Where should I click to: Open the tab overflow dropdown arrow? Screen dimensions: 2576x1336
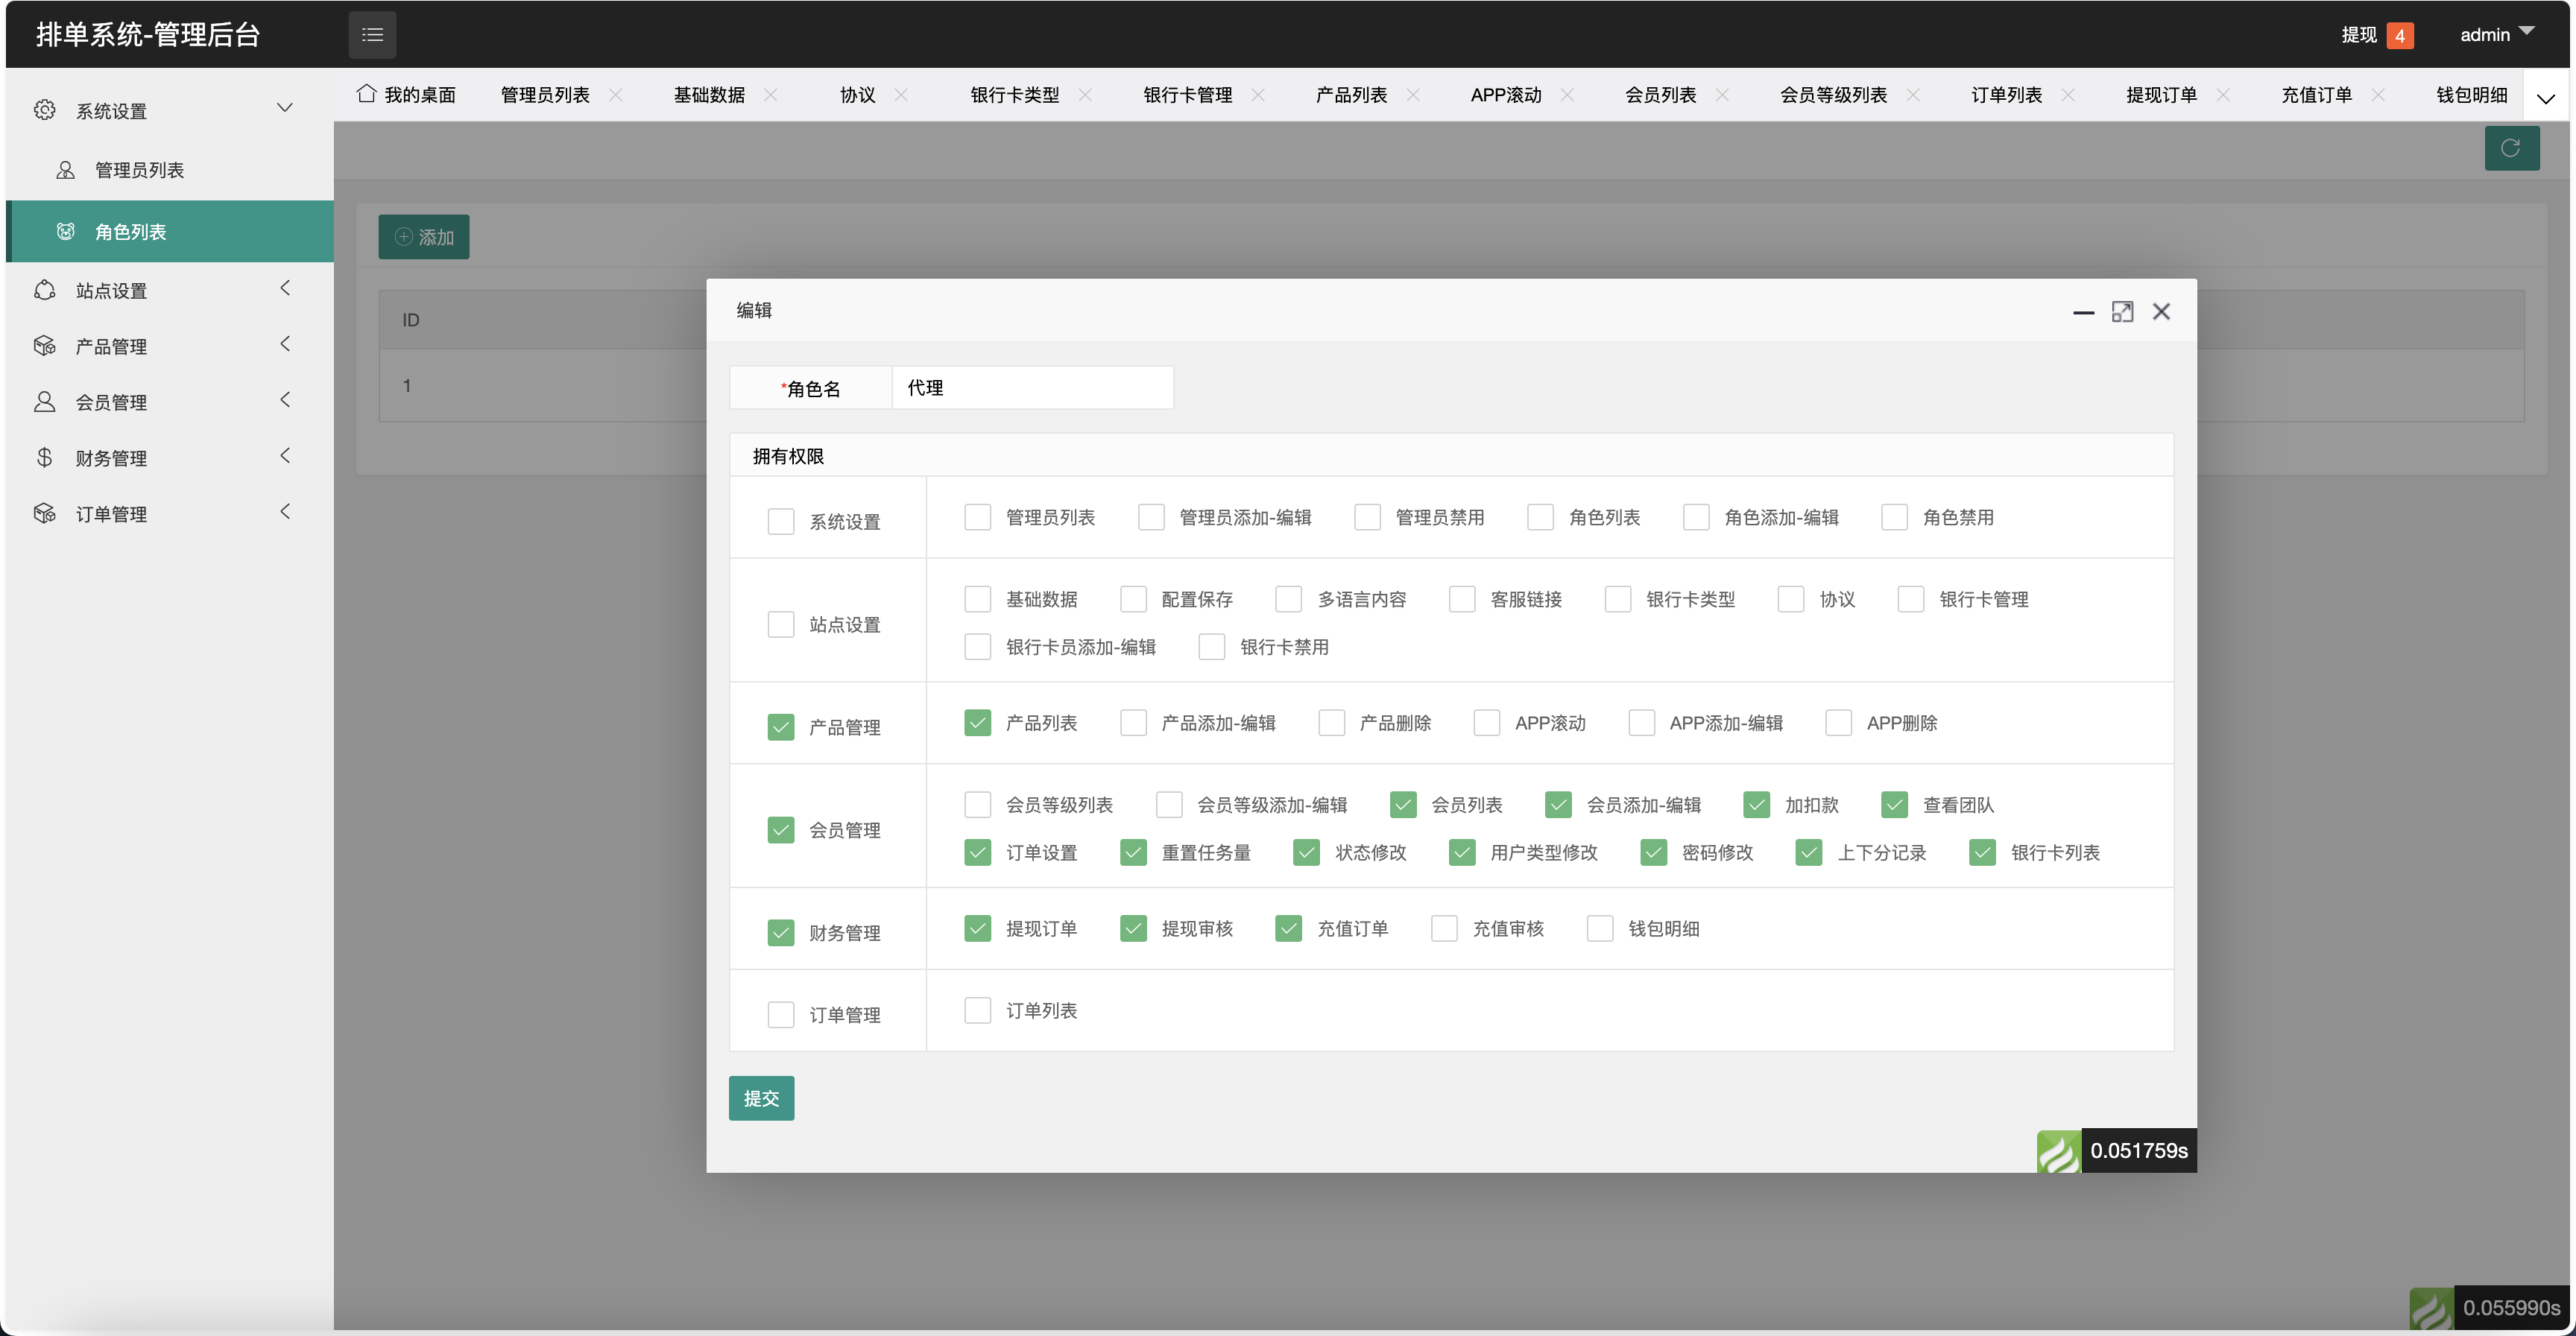coord(2546,98)
